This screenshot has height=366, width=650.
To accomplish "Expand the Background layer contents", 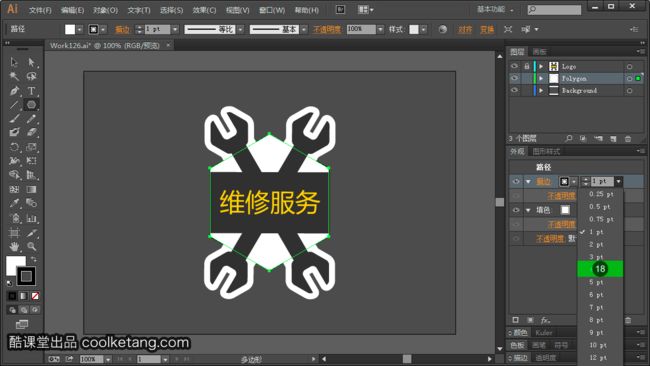I will coord(541,90).
